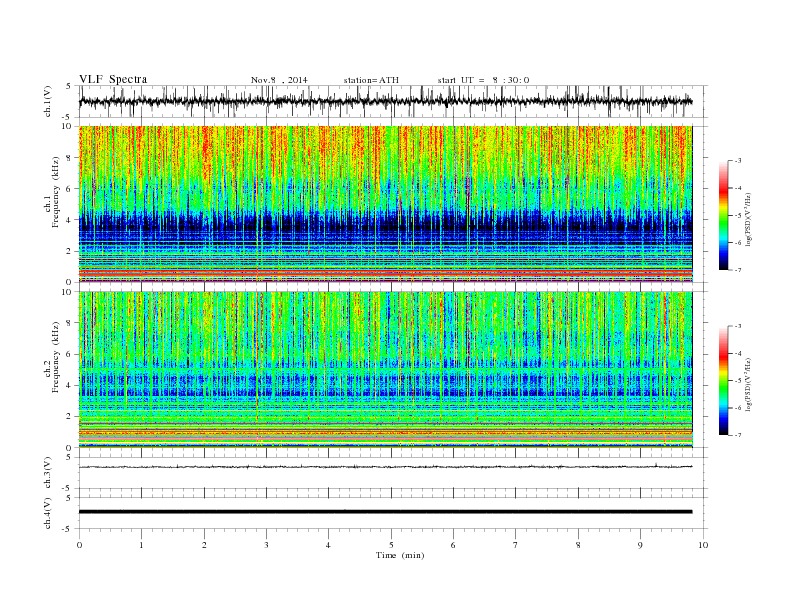Click the thick ch.4 voltage trace
The height and width of the screenshot is (612, 792).
tap(386, 512)
